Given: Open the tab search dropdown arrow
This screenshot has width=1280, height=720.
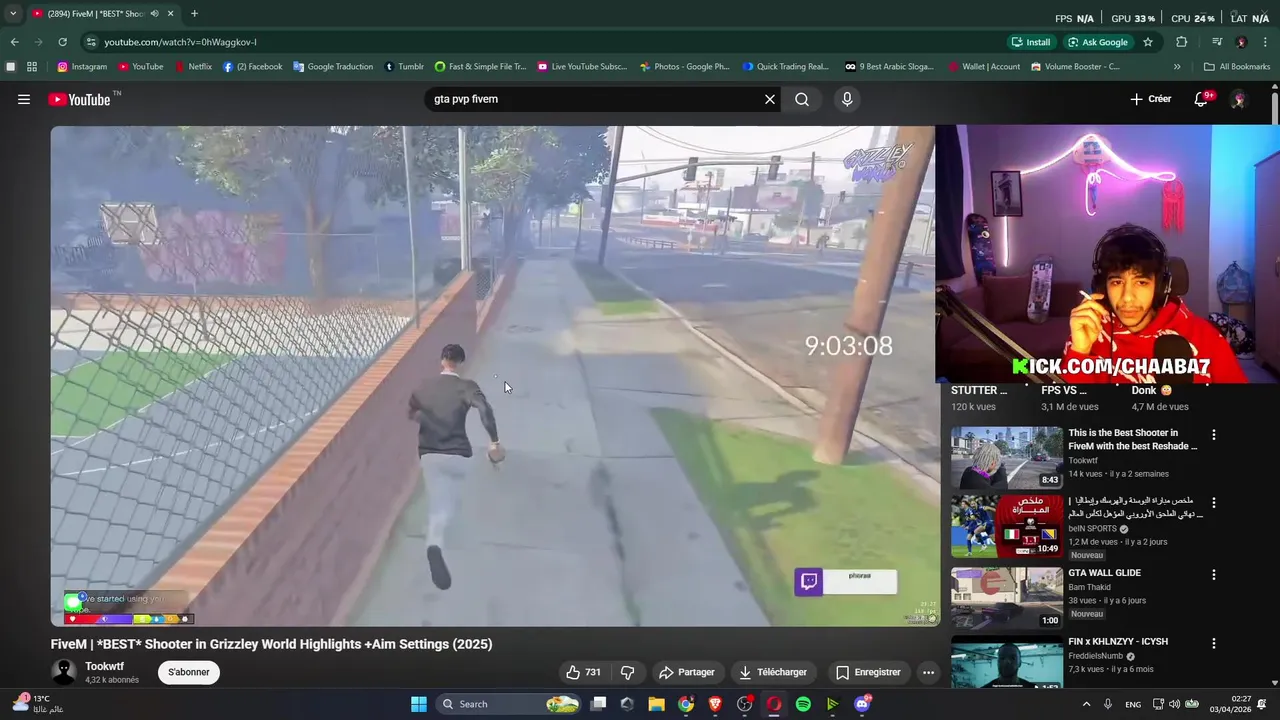Looking at the screenshot, I should [12, 14].
